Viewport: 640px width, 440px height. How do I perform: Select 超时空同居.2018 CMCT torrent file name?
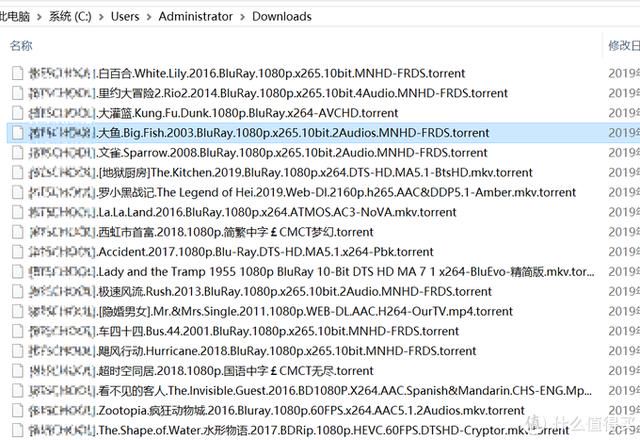point(200,371)
